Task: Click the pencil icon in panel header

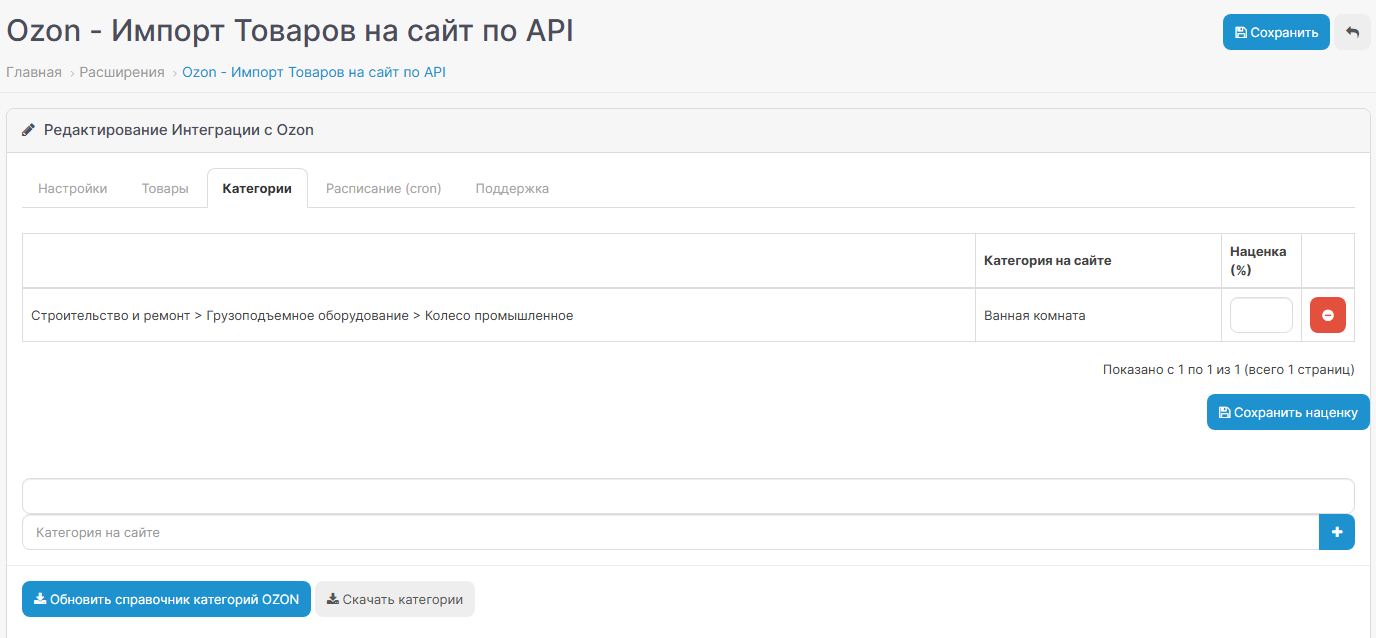Action: (x=28, y=130)
